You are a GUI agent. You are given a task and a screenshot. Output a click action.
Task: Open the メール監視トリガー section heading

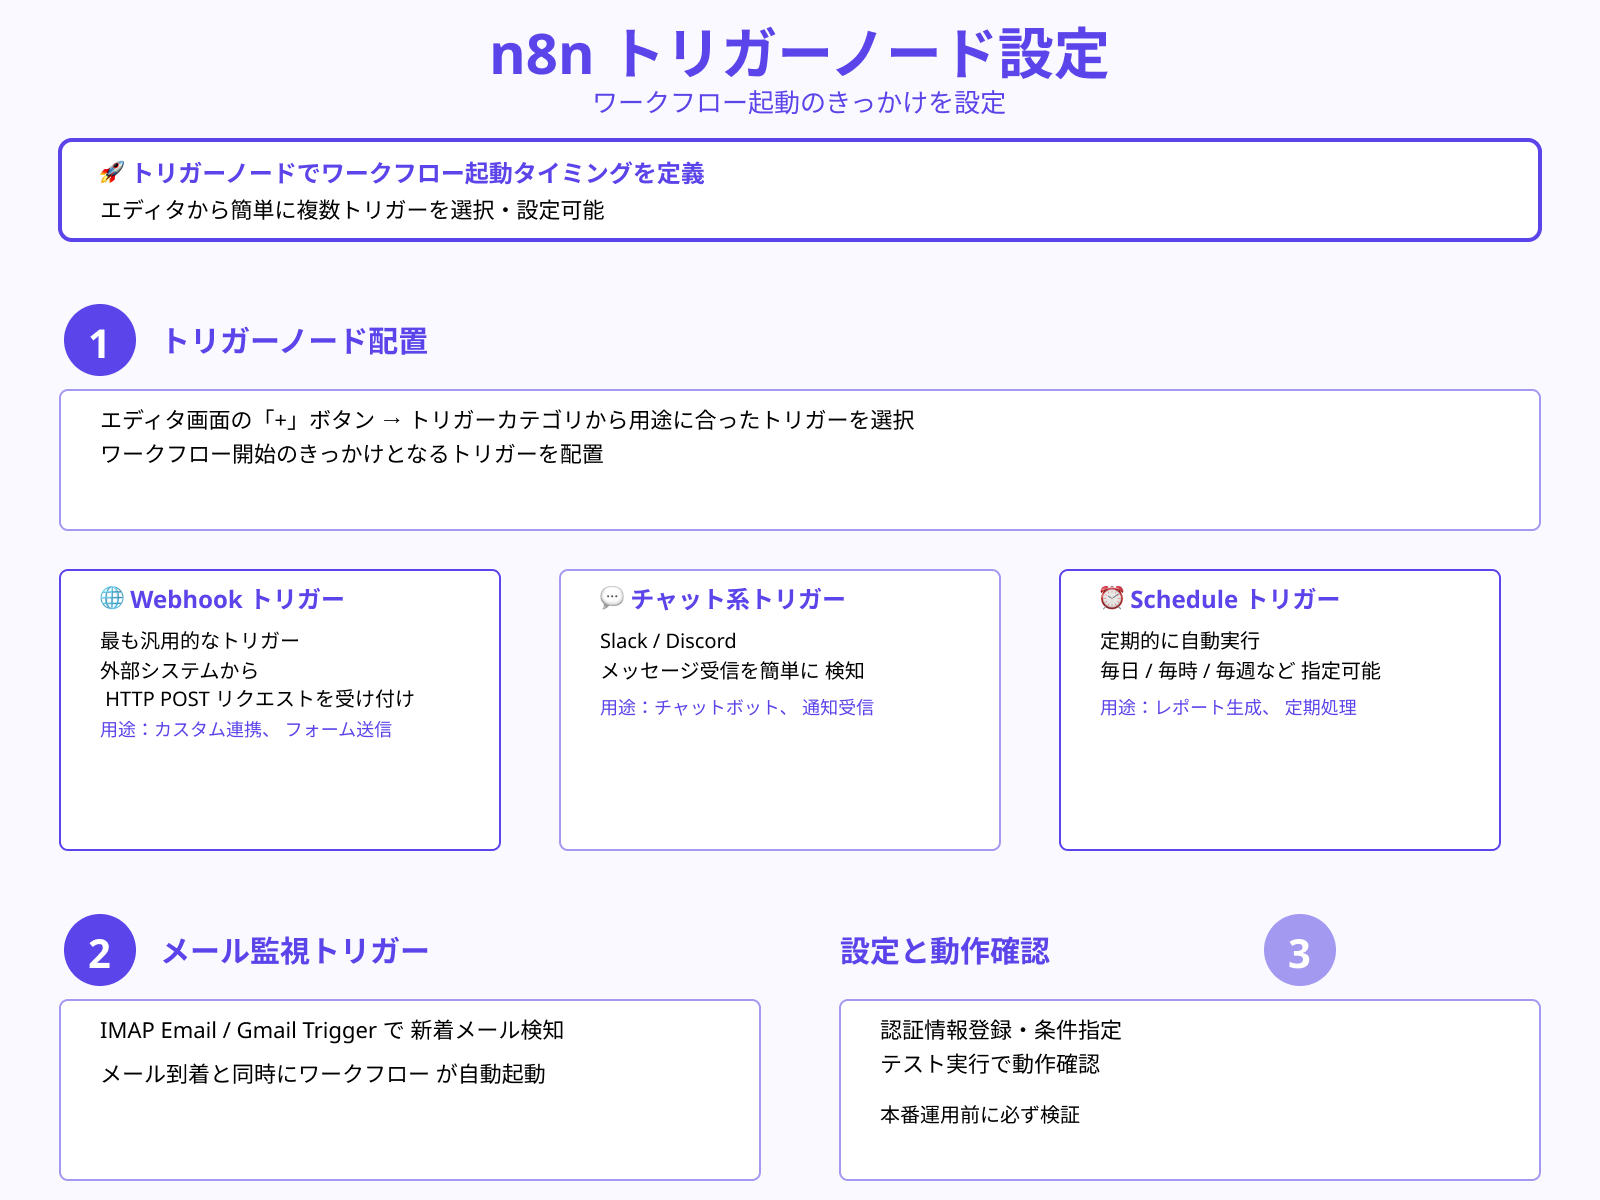pos(296,951)
